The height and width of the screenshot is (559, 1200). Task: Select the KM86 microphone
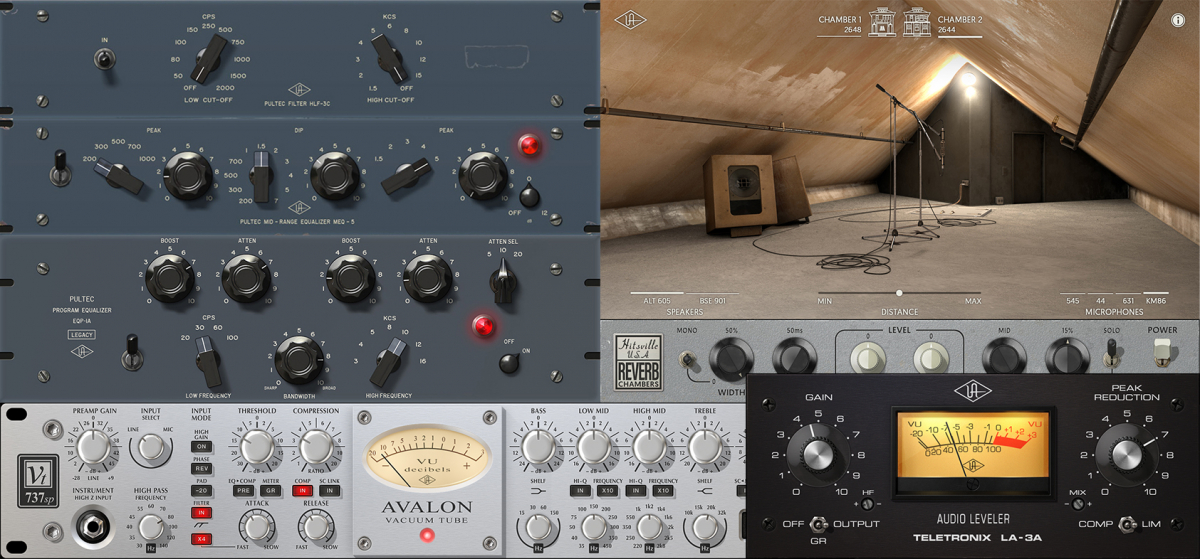[x=1156, y=300]
